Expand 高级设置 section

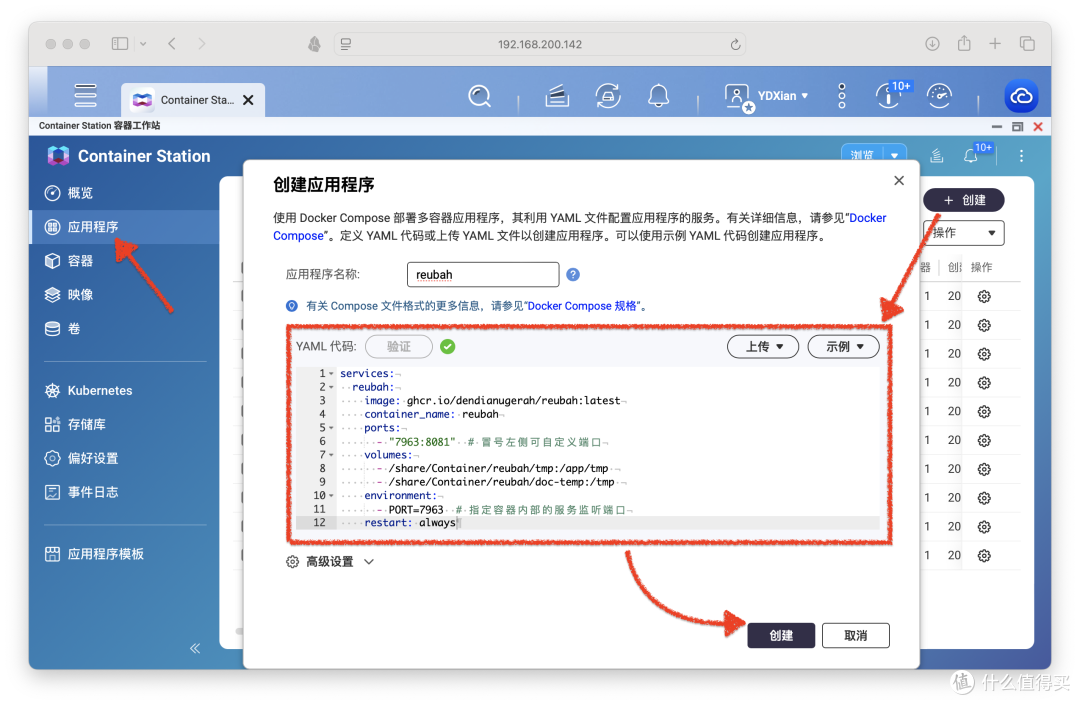coord(331,562)
